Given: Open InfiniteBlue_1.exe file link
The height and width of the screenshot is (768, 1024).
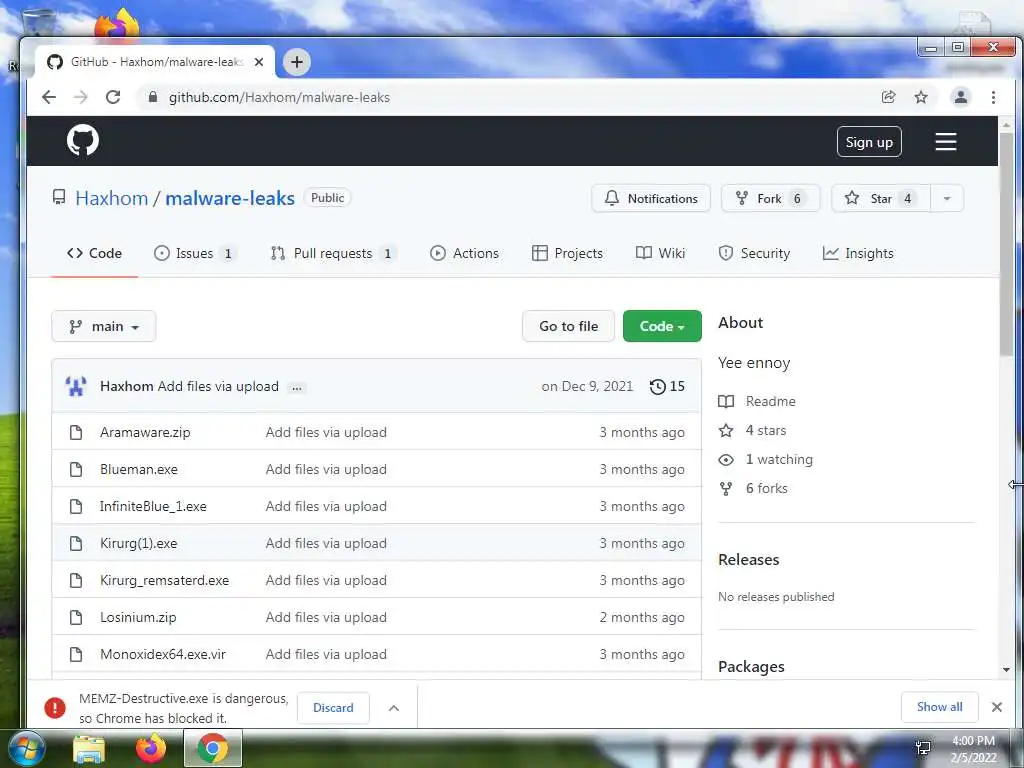Looking at the screenshot, I should [x=153, y=506].
